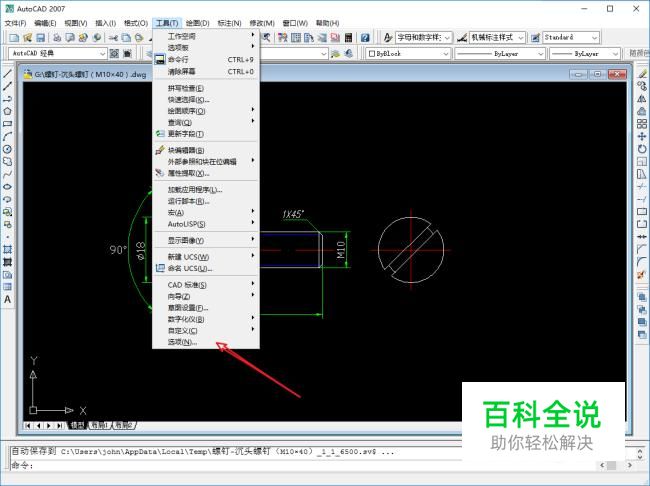Expand the AutoLISP(S) submenu

click(x=206, y=224)
